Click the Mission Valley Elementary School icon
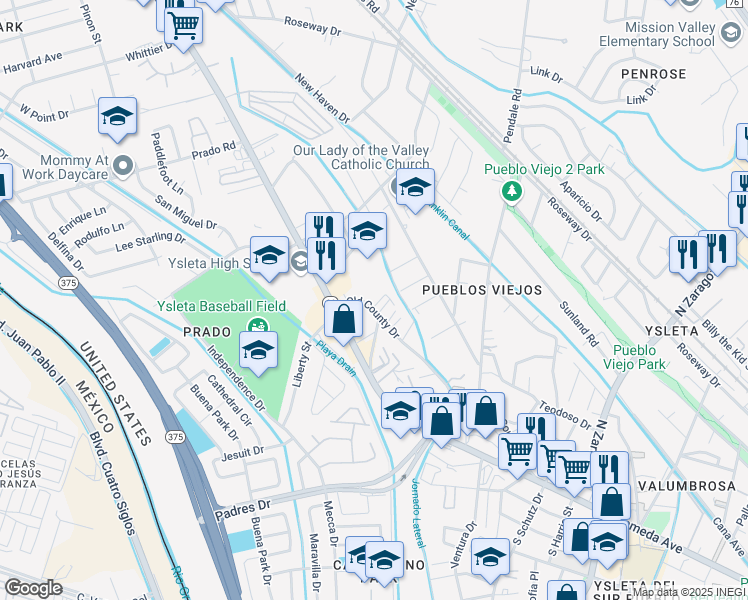Viewport: 748px width, 600px height. pyautogui.click(x=730, y=33)
